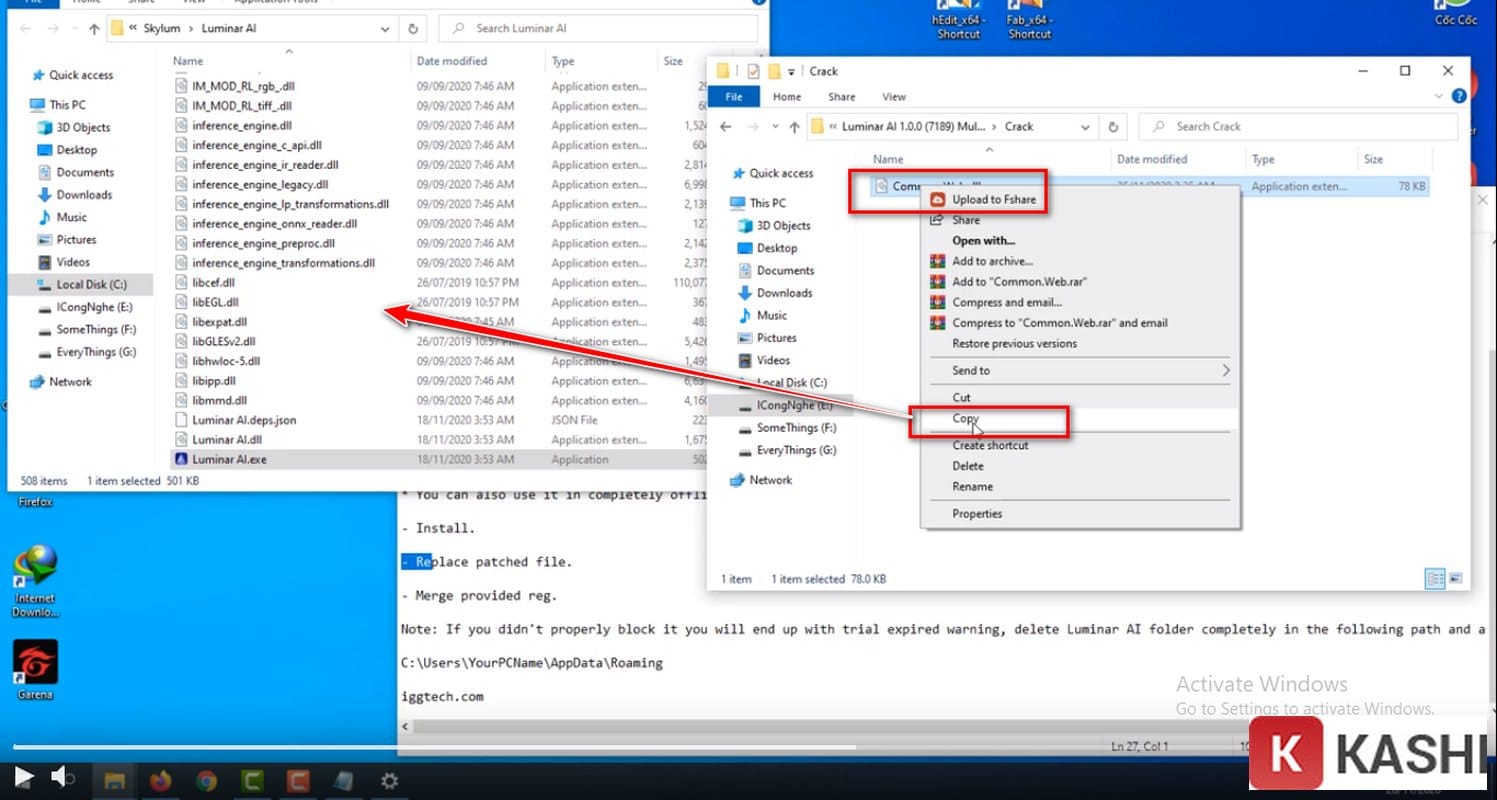This screenshot has height=800, width=1497.
Task: Click Back arrow in Crack window
Action: coord(727,127)
